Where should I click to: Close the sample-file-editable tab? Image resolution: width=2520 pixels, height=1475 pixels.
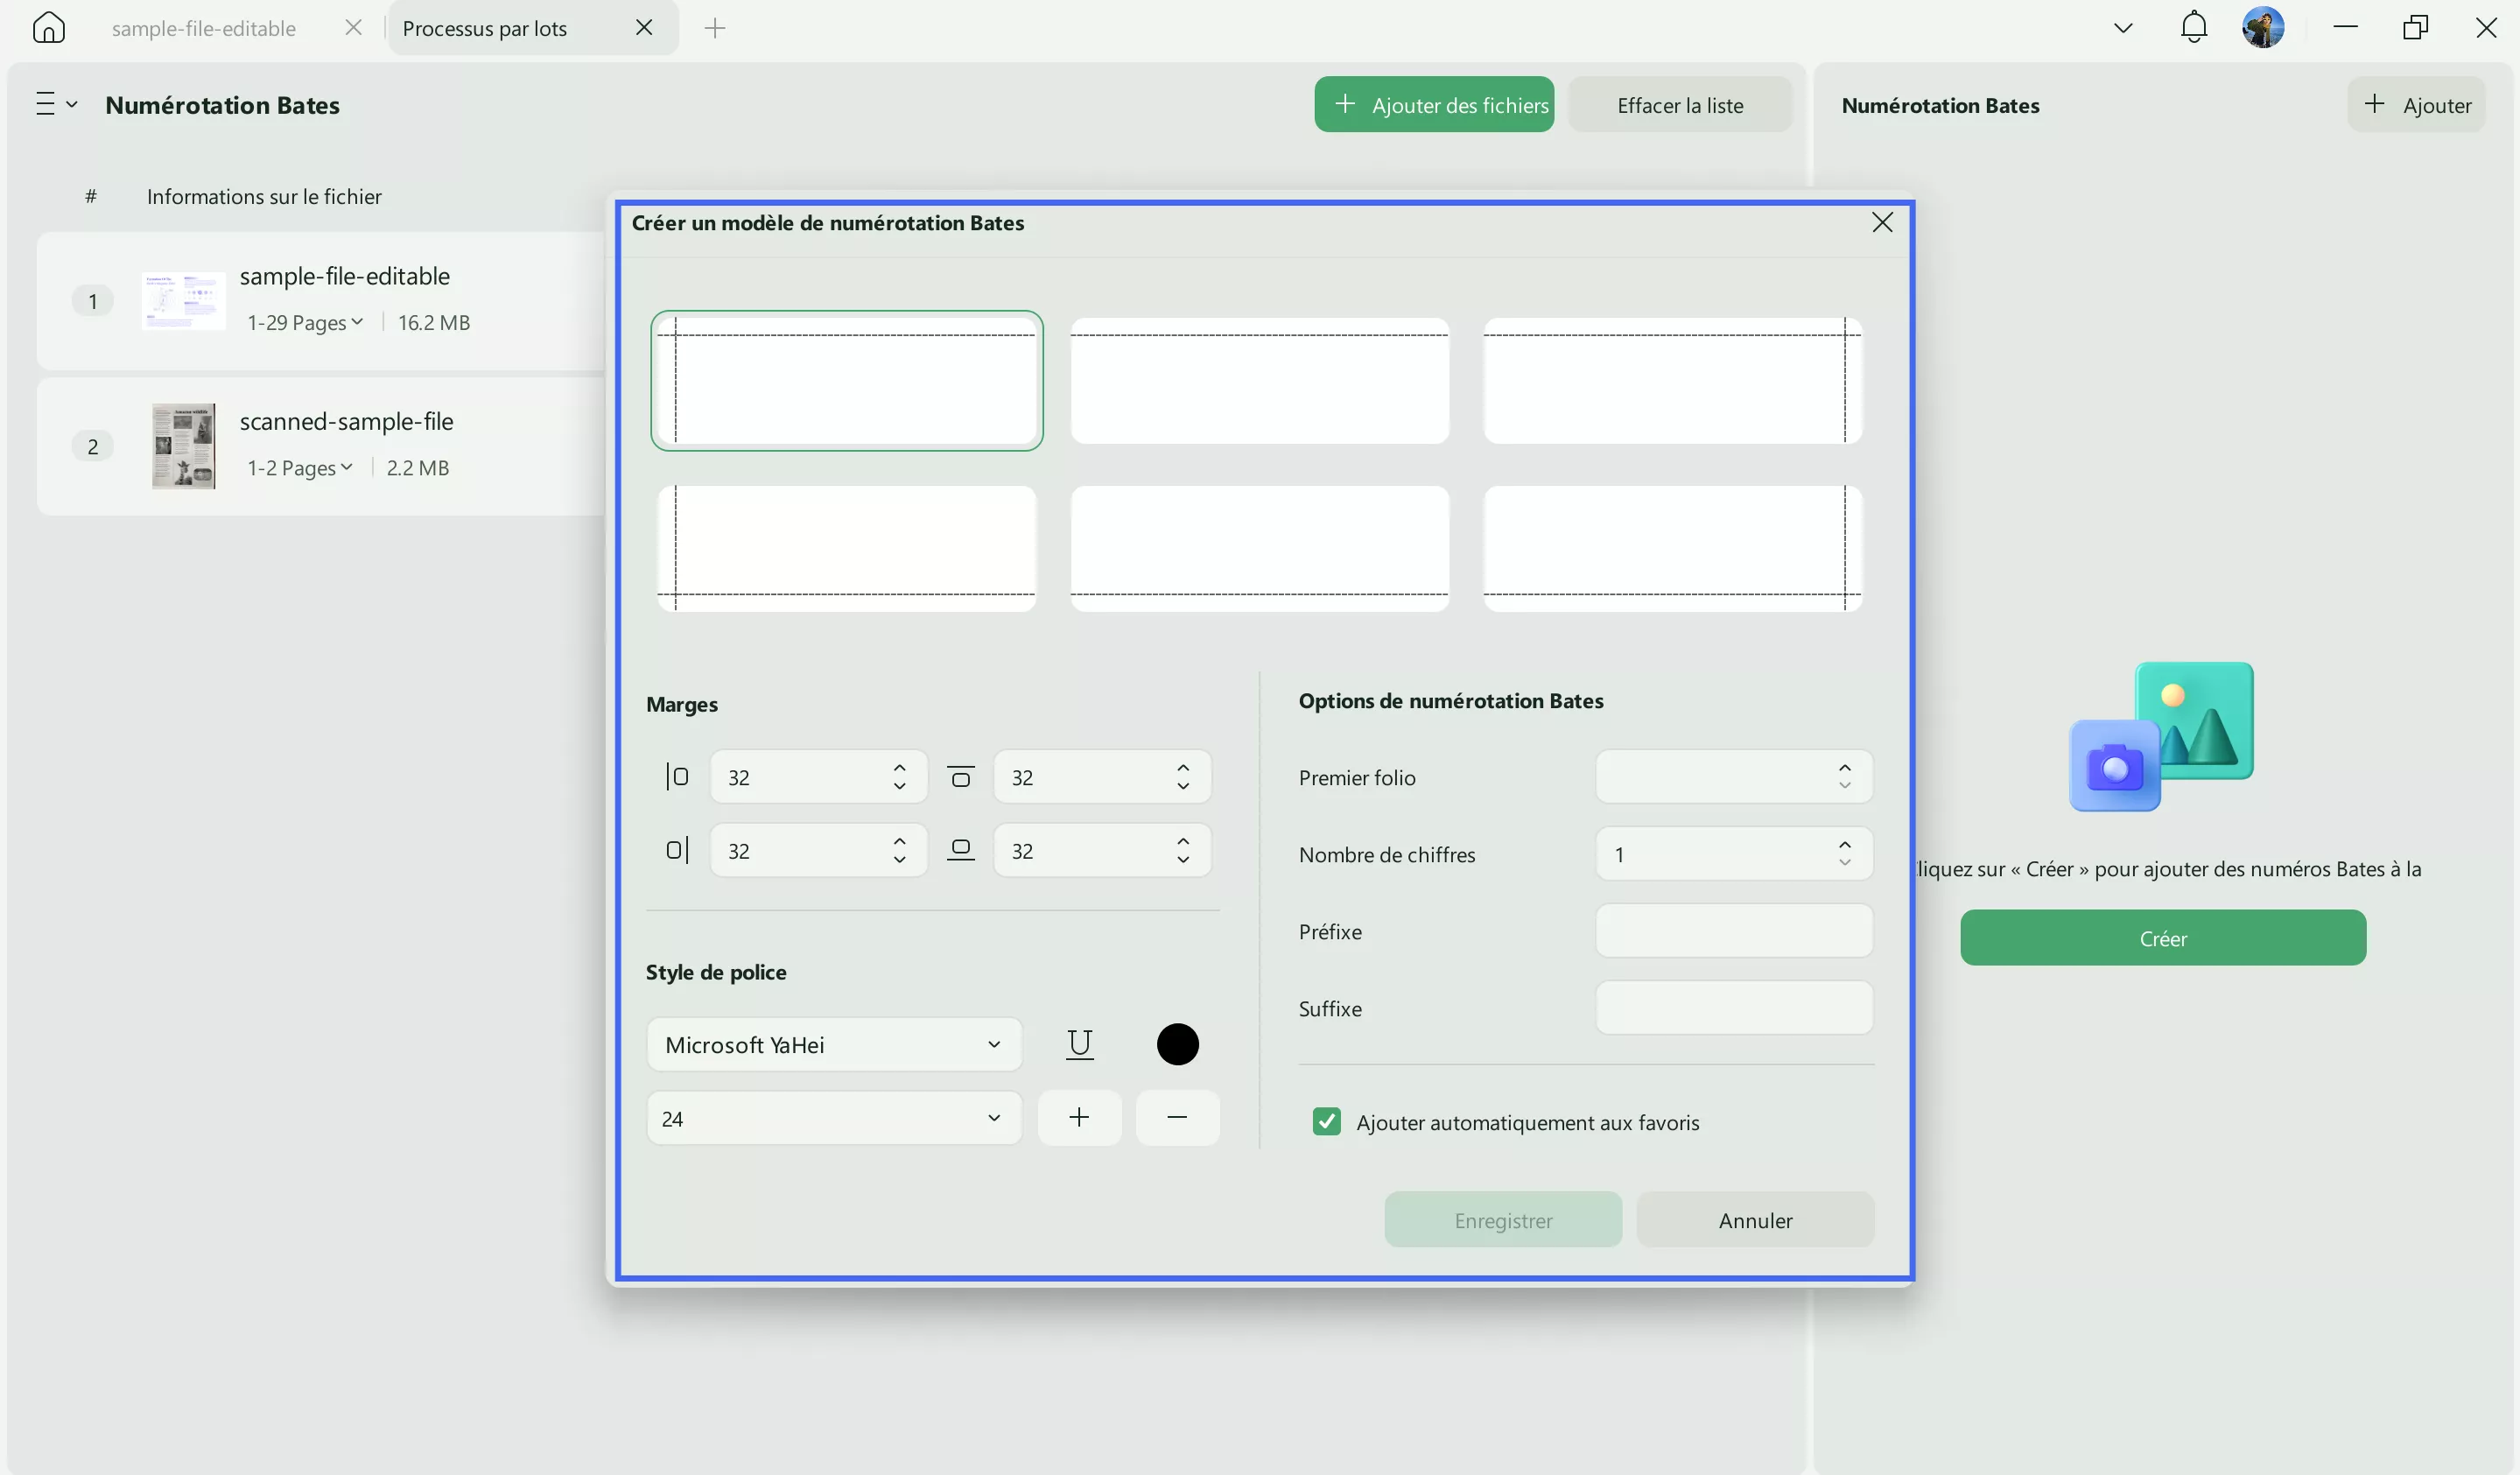click(x=353, y=28)
